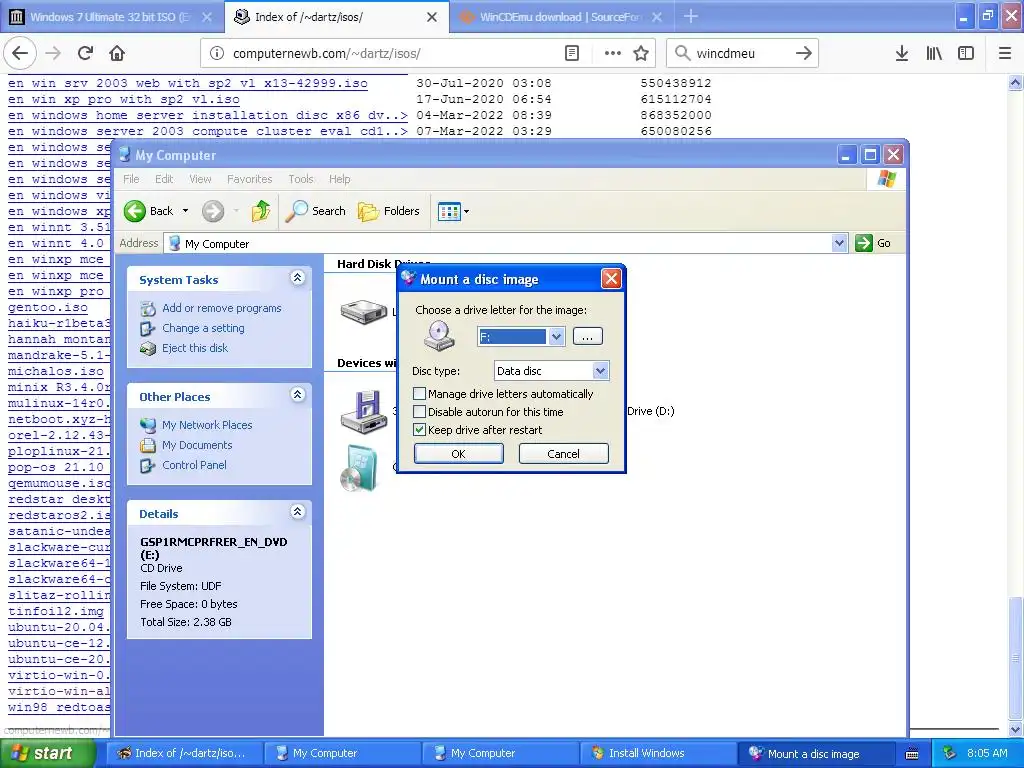Click the hard disk drive icon
Viewport: 1024px width, 768px height.
(x=364, y=312)
